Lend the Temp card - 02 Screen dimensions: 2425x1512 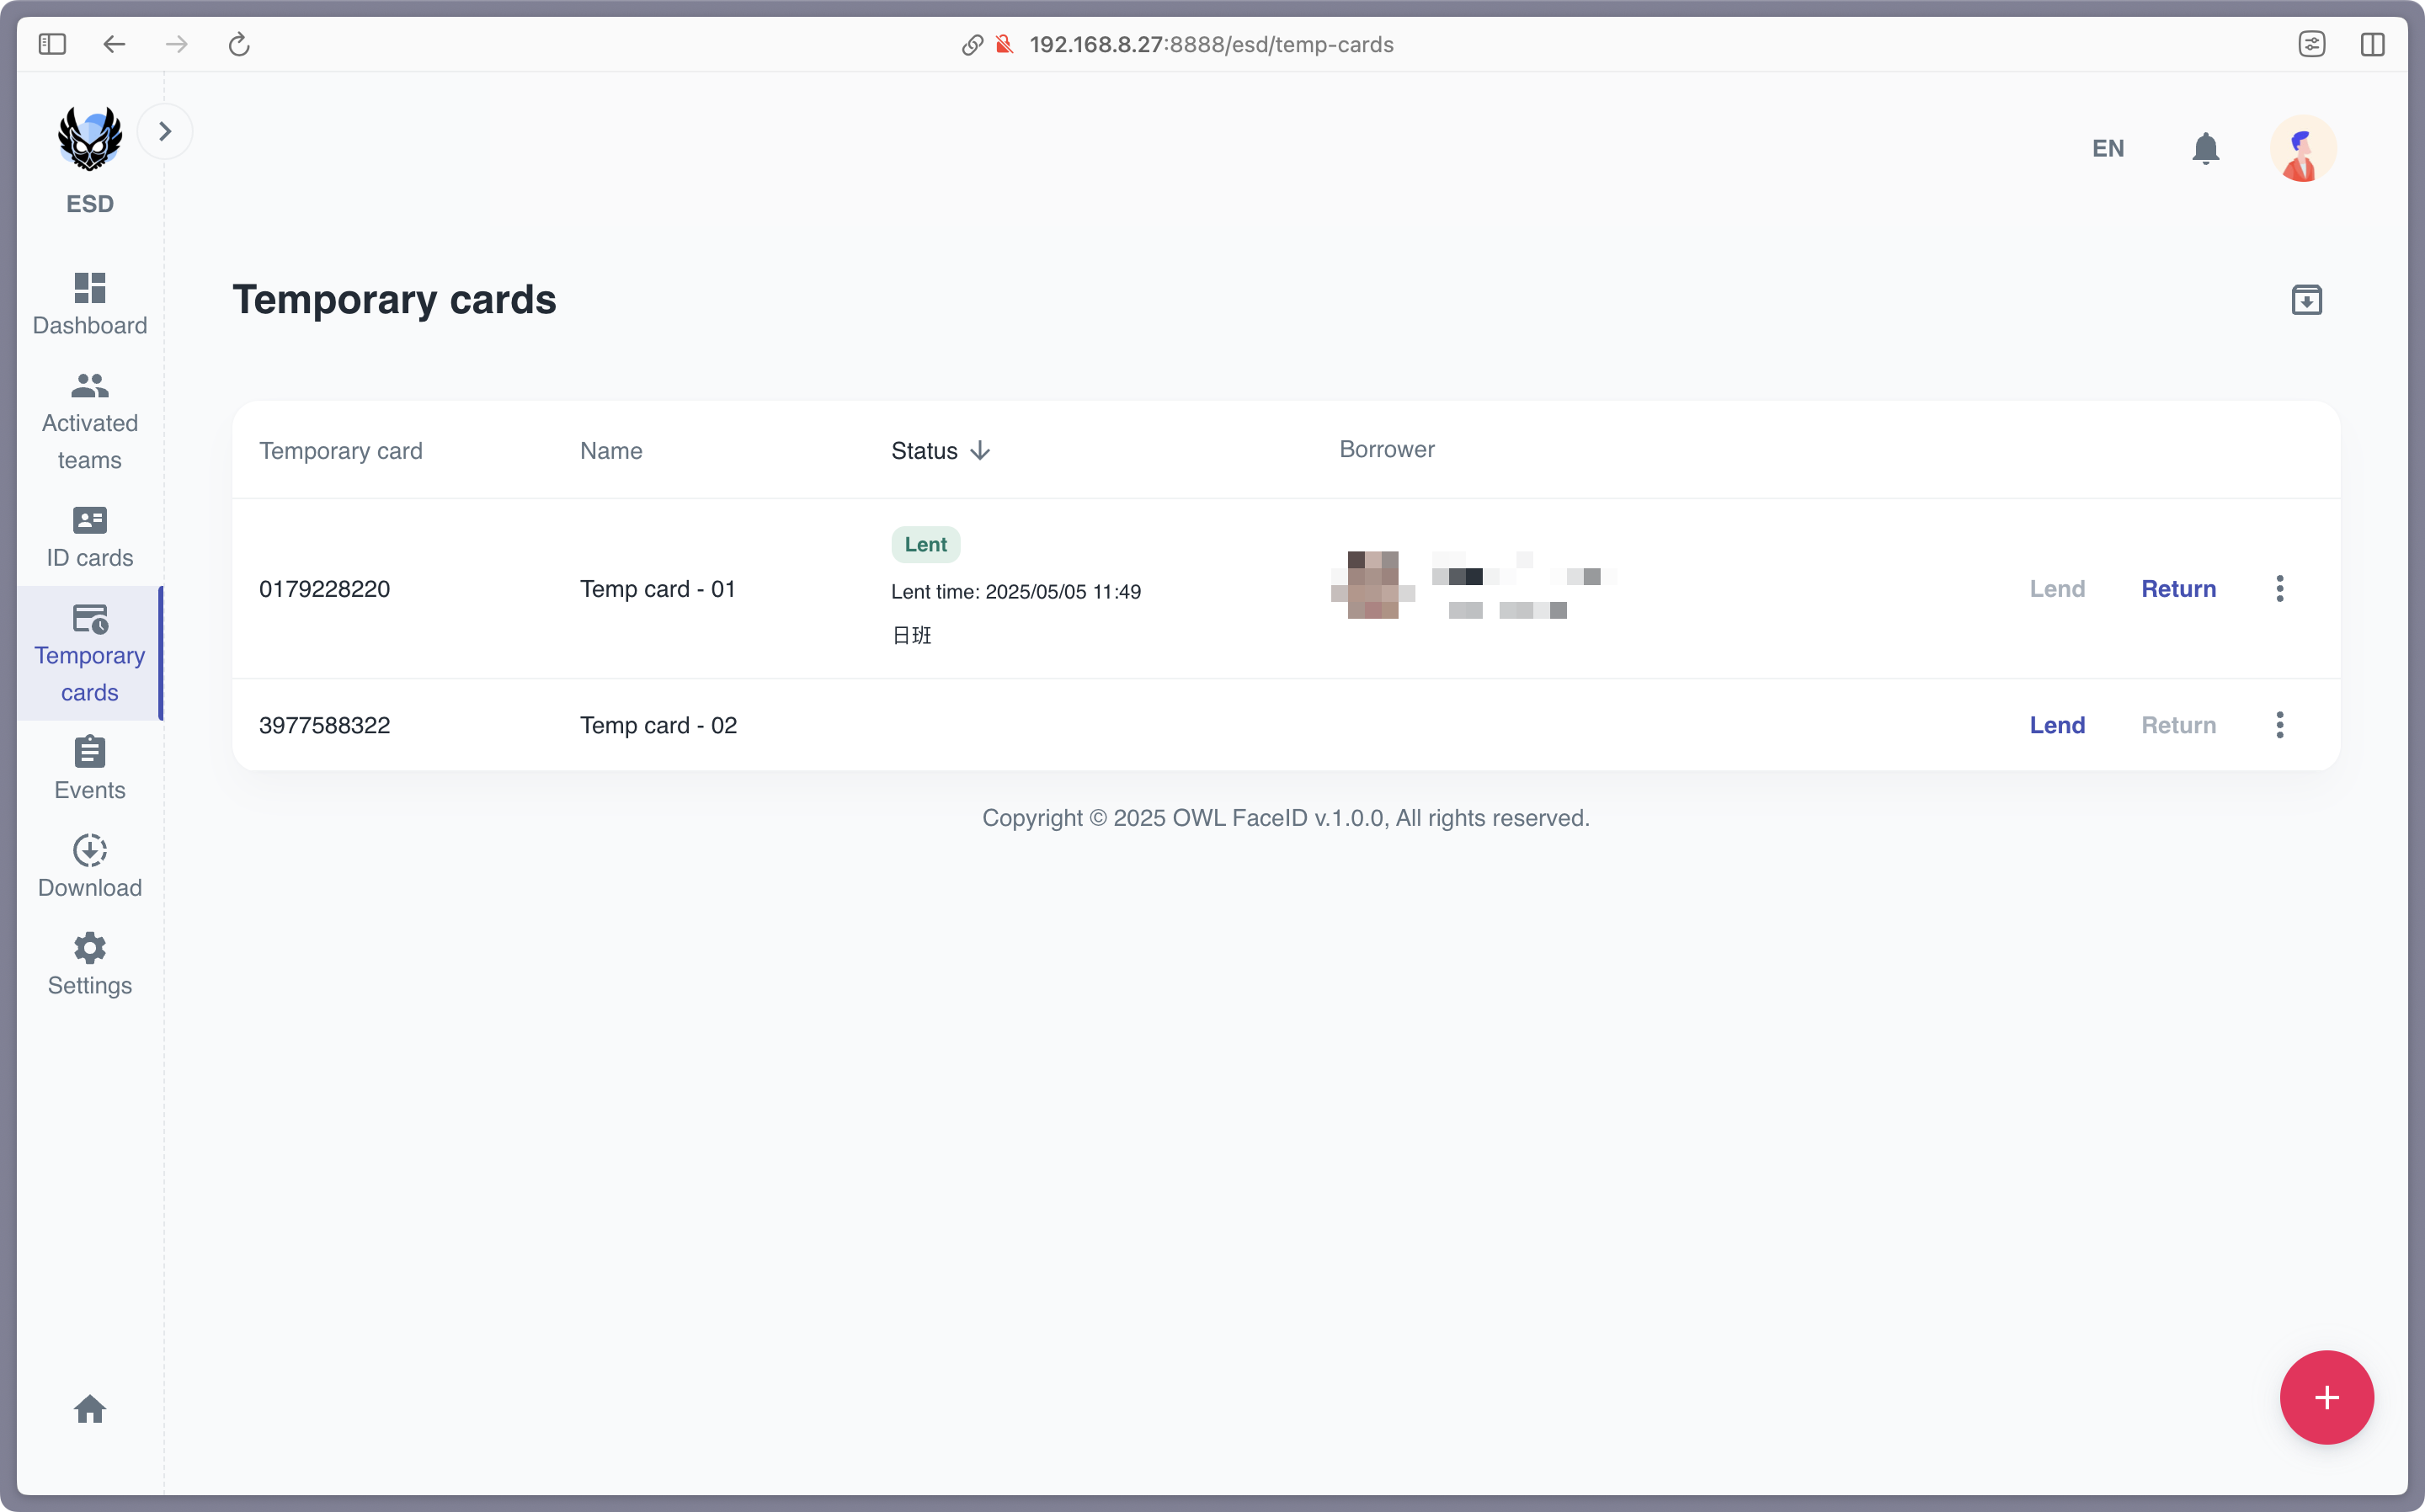click(x=2056, y=725)
